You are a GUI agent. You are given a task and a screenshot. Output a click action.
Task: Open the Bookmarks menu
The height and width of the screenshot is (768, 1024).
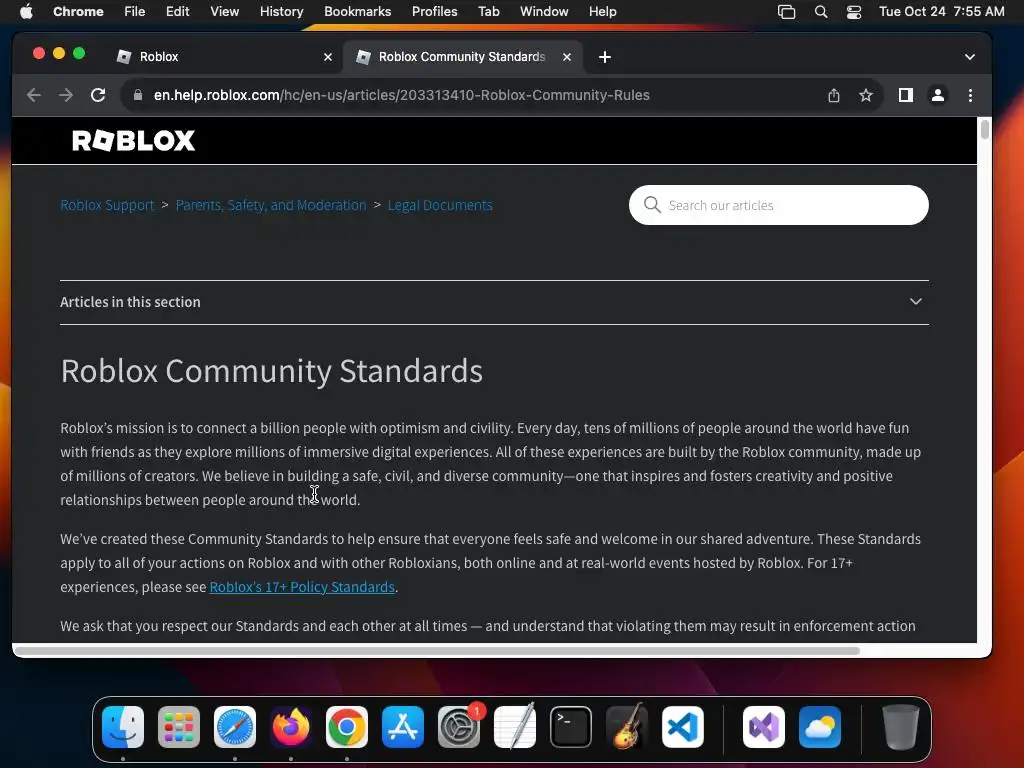[x=357, y=12]
